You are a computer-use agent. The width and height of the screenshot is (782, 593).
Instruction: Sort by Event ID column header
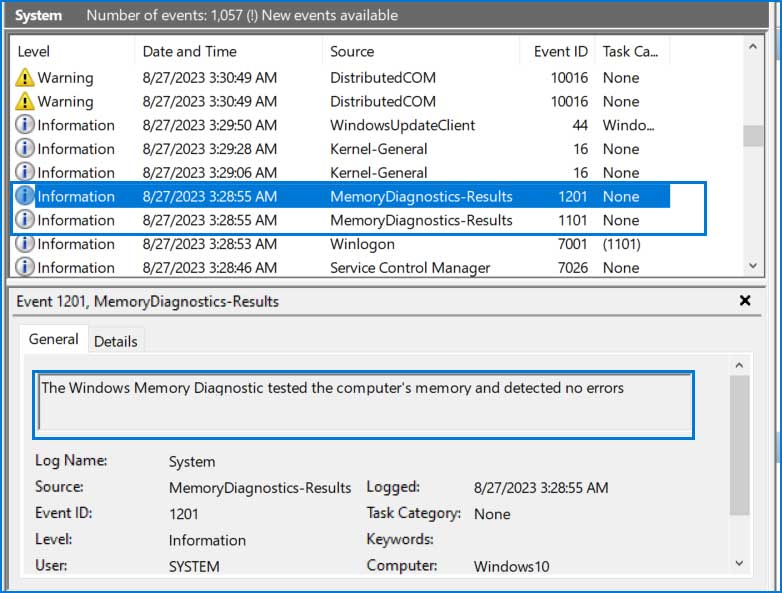(x=558, y=51)
